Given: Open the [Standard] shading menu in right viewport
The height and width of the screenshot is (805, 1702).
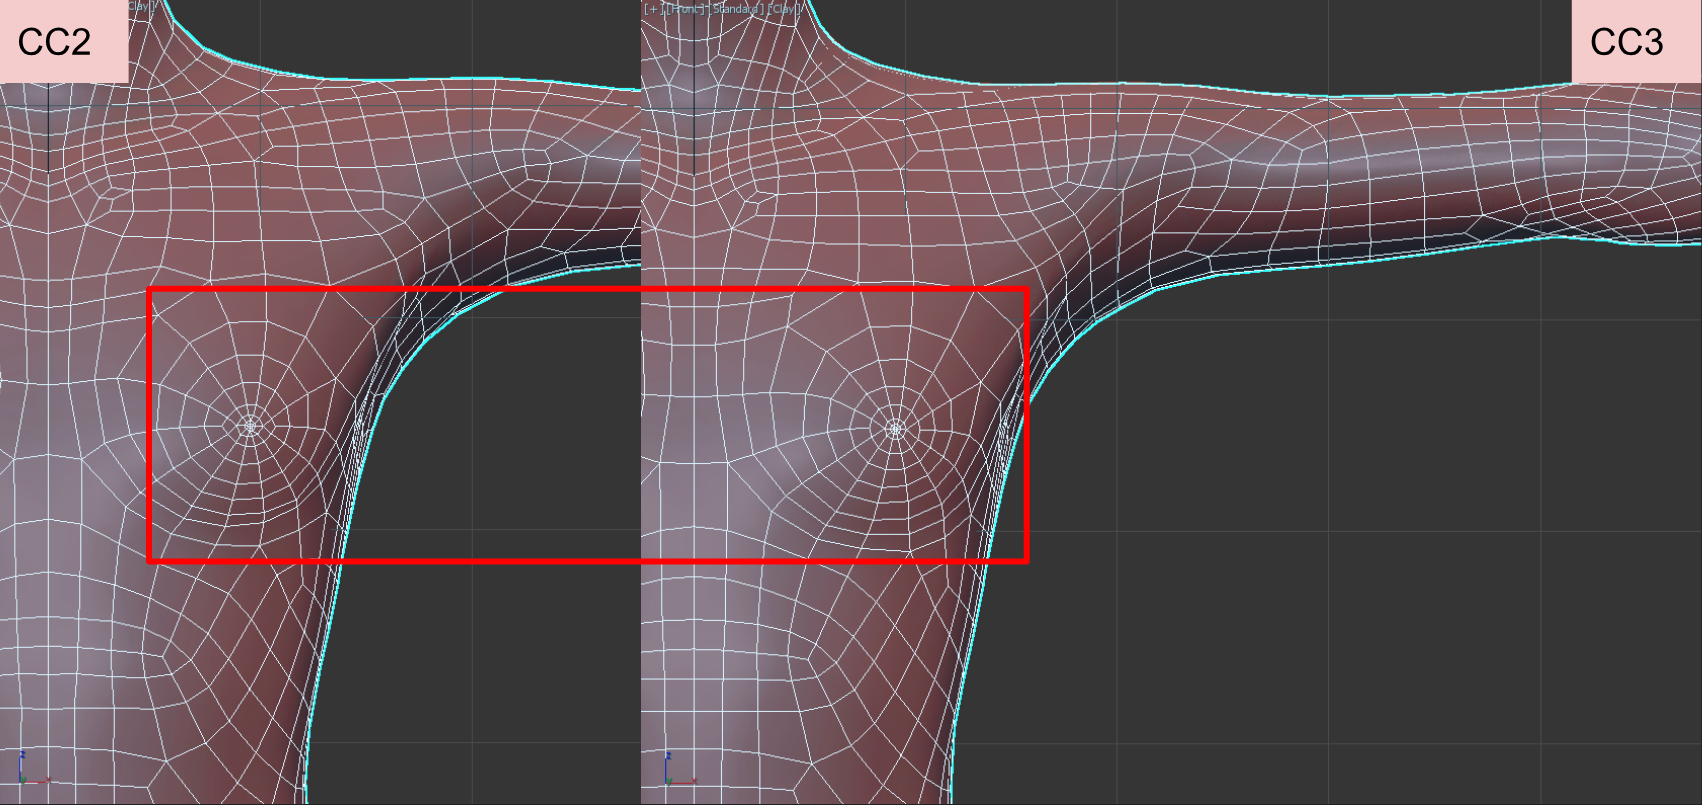Looking at the screenshot, I should pyautogui.click(x=737, y=9).
